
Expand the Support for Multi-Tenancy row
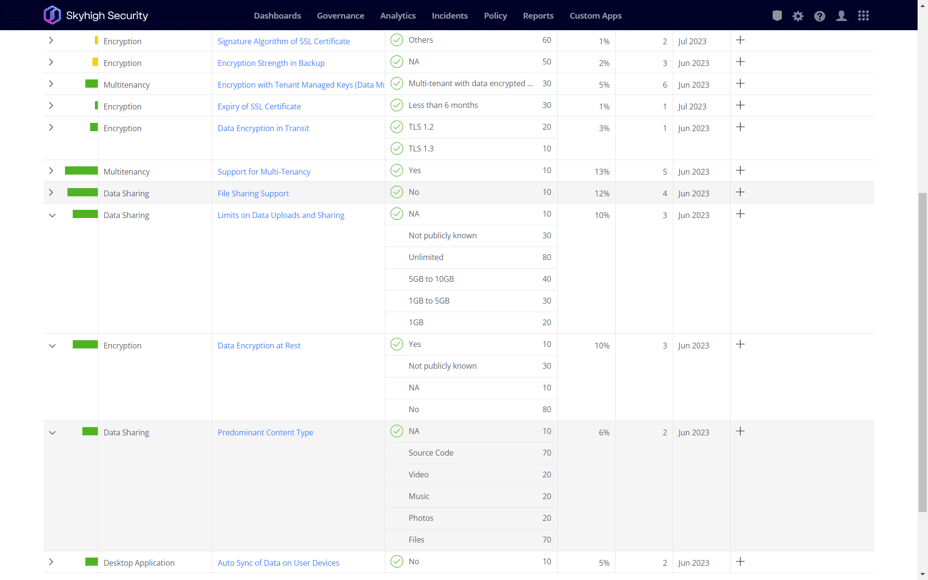tap(52, 171)
